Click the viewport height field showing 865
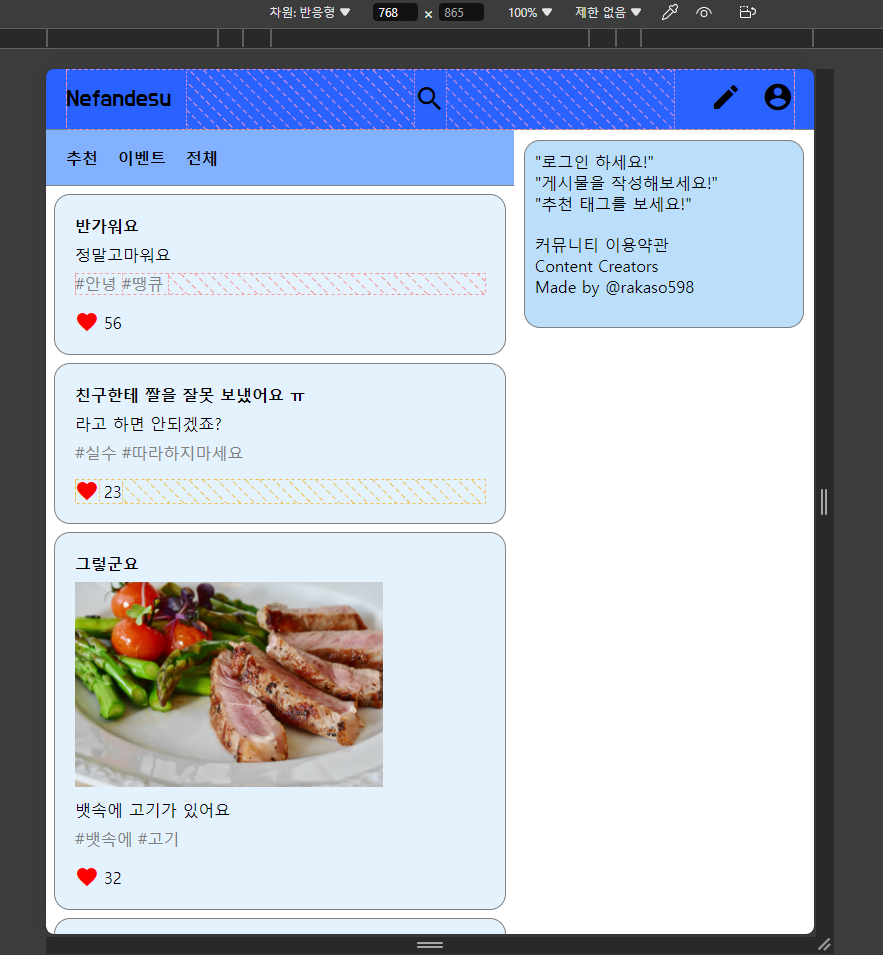The image size is (883, 955). (461, 12)
